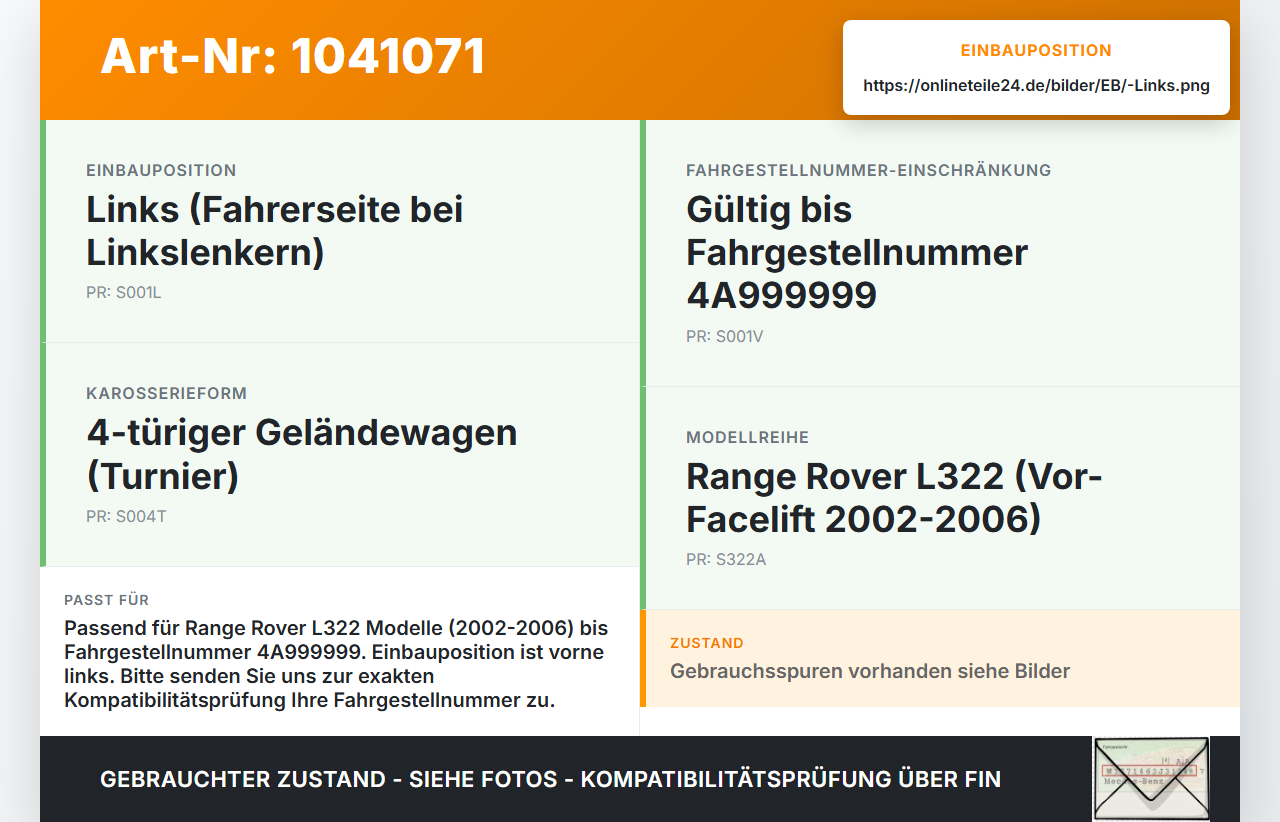Click the KAROSSERIEFORM label
The image size is (1280, 822).
tap(166, 393)
